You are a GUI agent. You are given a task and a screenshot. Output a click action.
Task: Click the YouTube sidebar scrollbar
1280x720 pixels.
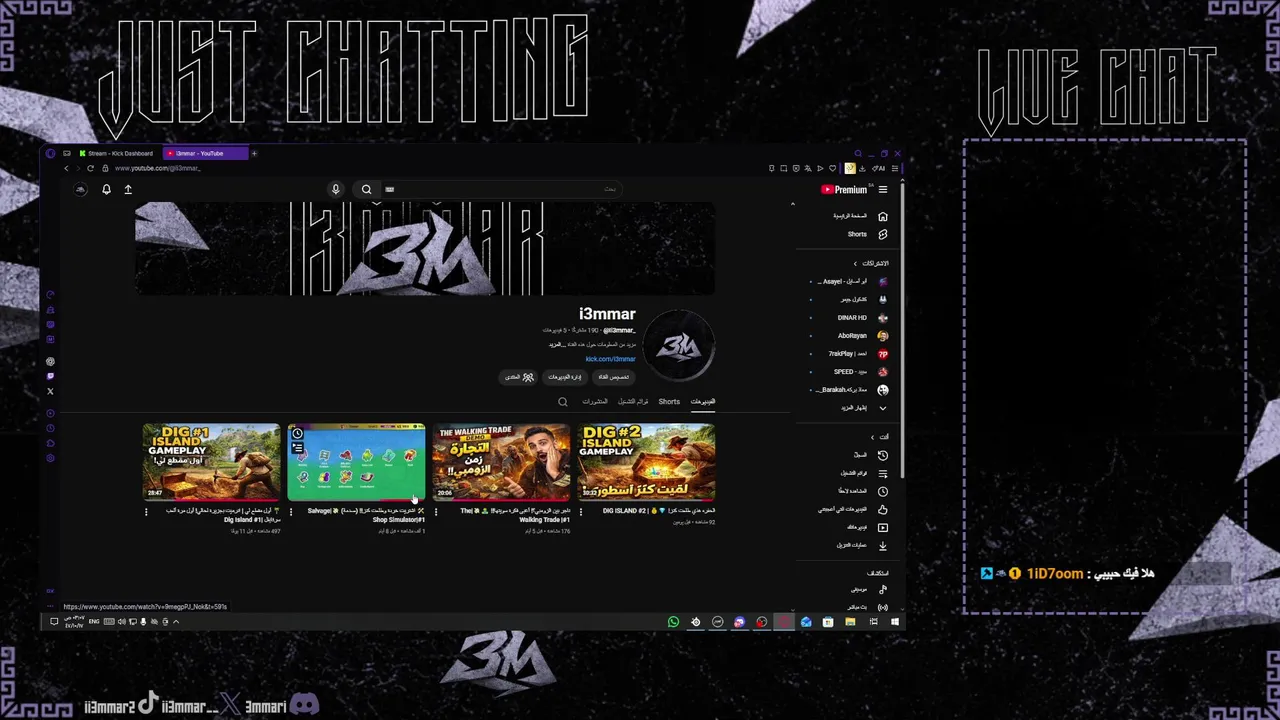[903, 330]
